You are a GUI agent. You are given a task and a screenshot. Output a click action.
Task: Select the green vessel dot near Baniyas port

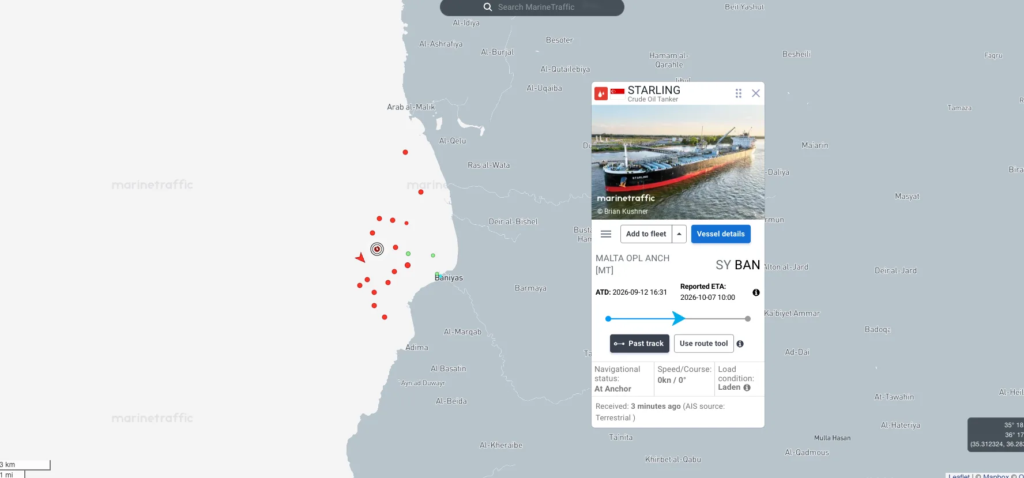pos(437,275)
